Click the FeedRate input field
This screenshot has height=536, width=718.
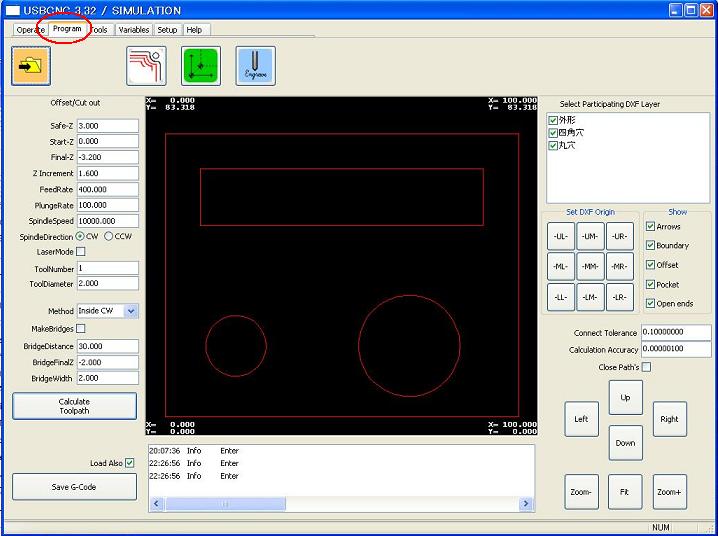(x=107, y=189)
